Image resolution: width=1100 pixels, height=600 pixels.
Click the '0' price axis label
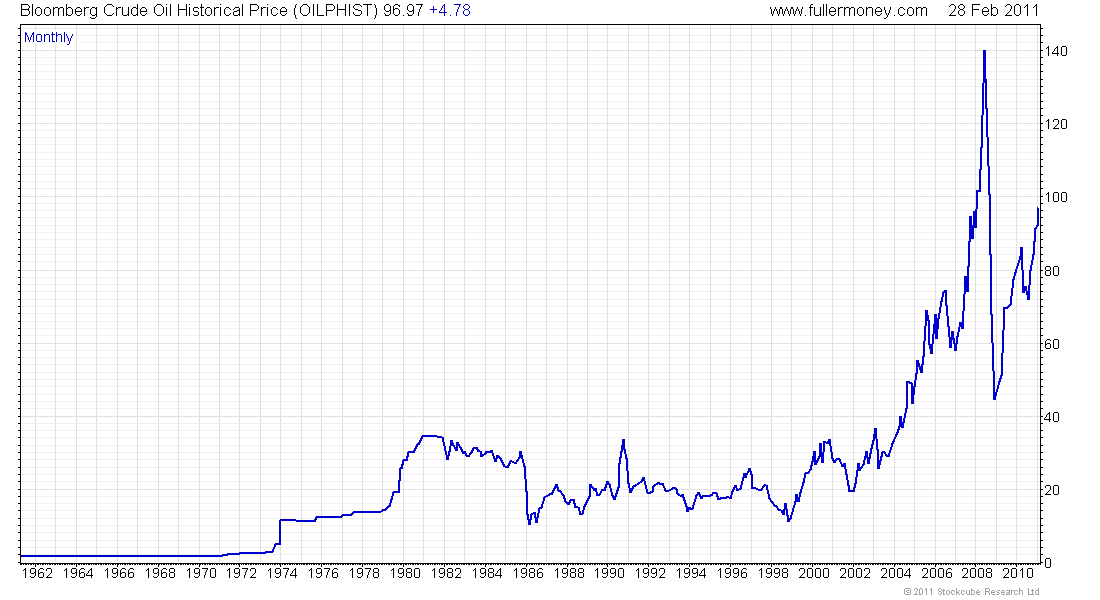[x=1047, y=563]
